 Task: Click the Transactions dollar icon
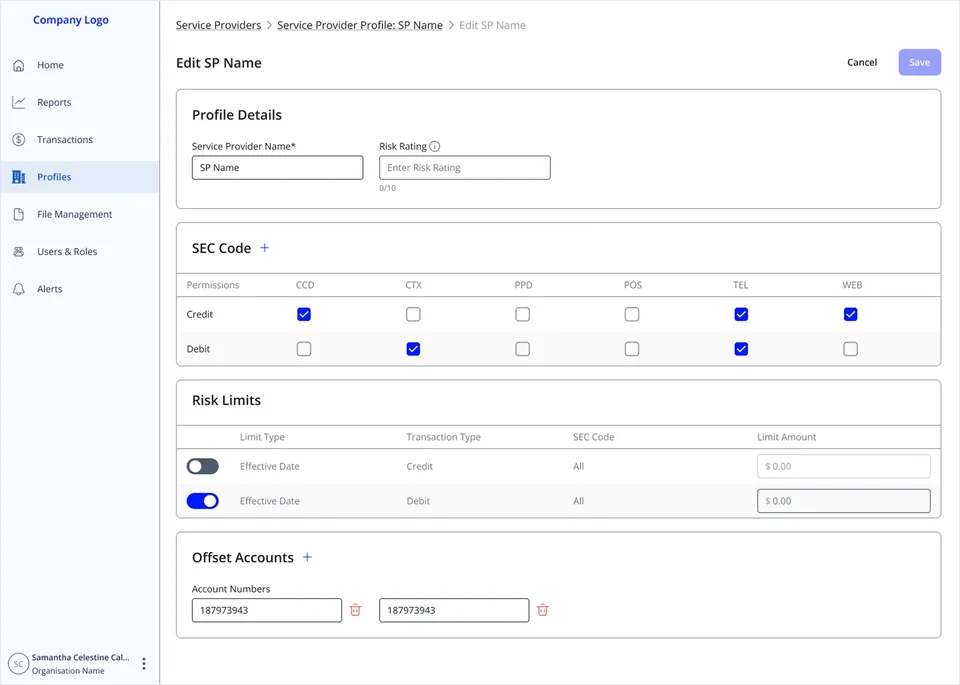click(x=19, y=140)
